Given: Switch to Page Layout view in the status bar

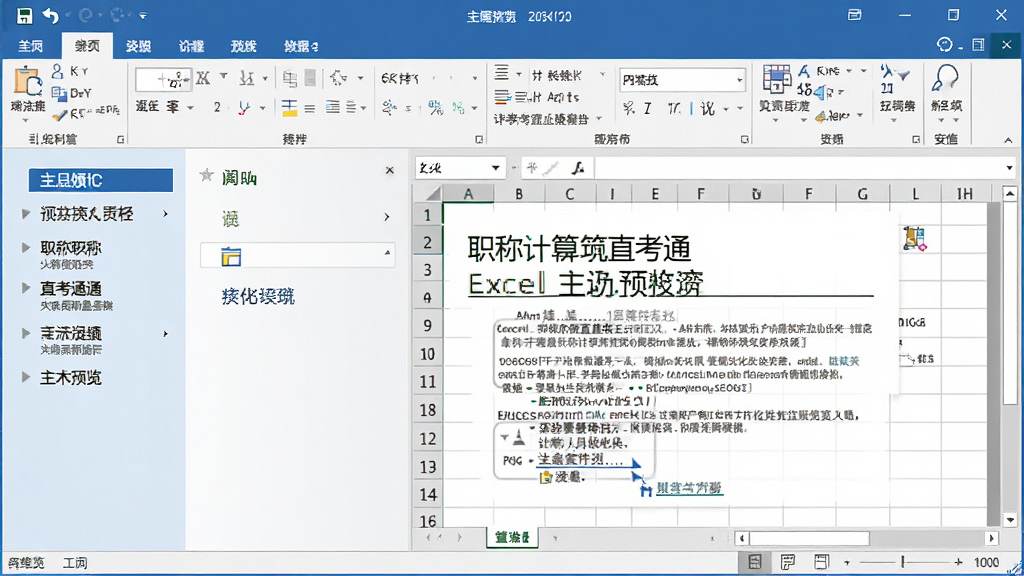Looking at the screenshot, I should (x=788, y=562).
